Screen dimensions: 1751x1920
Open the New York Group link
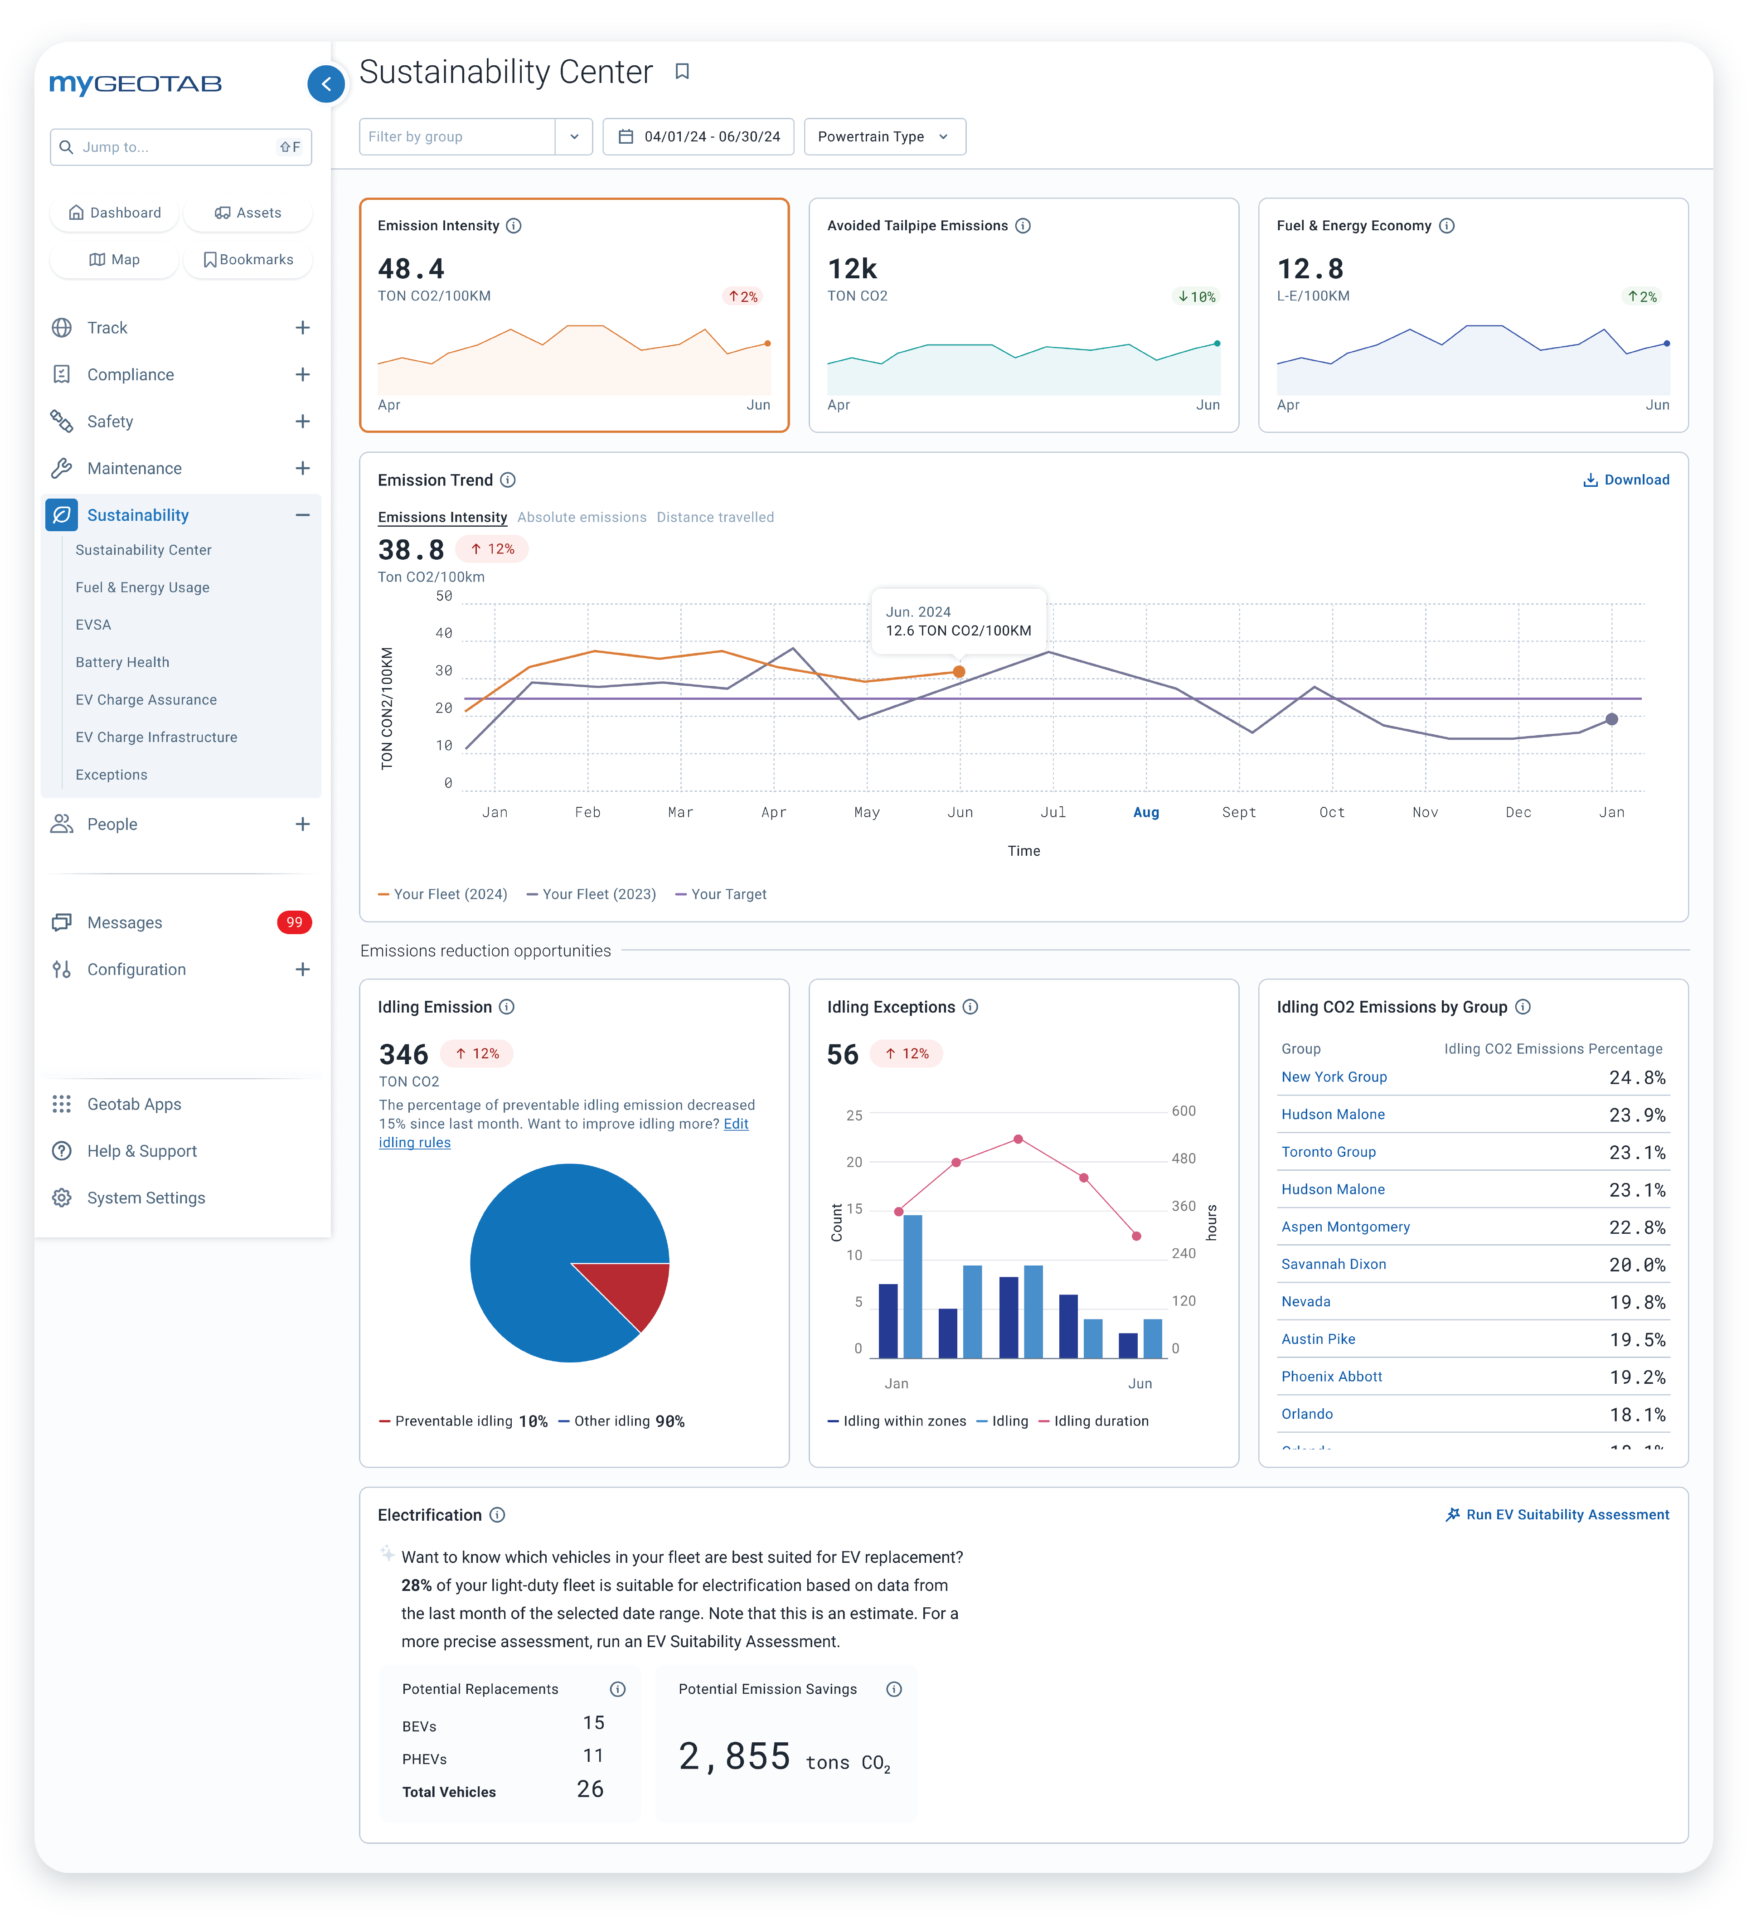click(1334, 1077)
